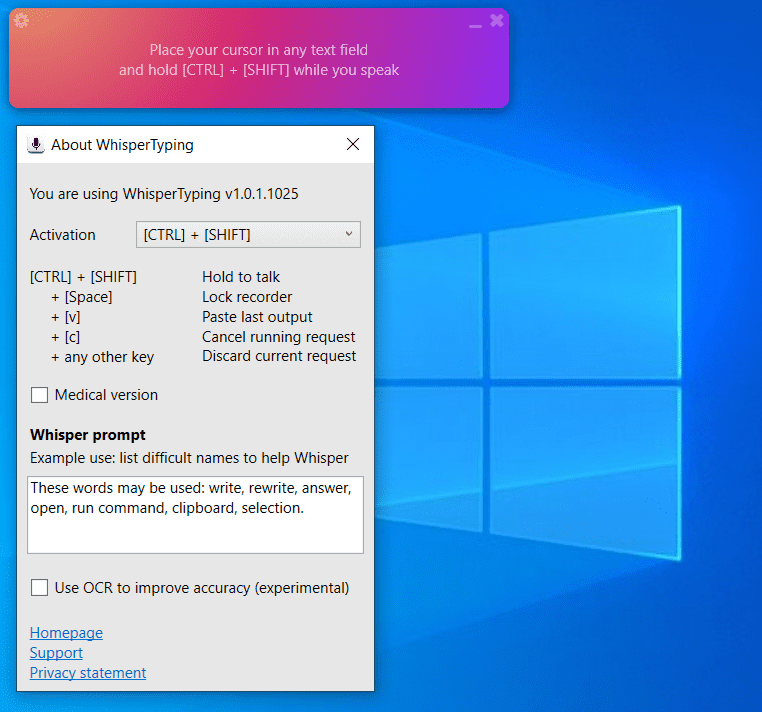Click the 'Whisper prompt' heading
The width and height of the screenshot is (762, 712).
click(x=88, y=435)
